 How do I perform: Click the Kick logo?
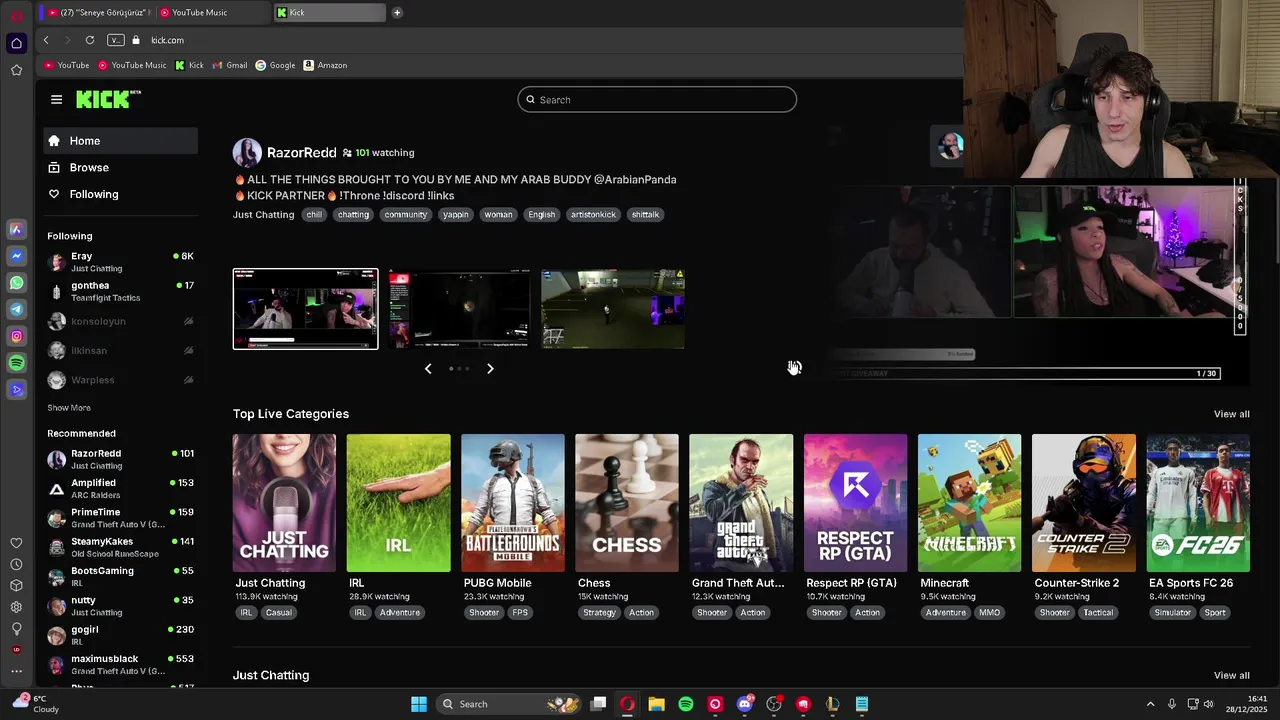click(108, 99)
